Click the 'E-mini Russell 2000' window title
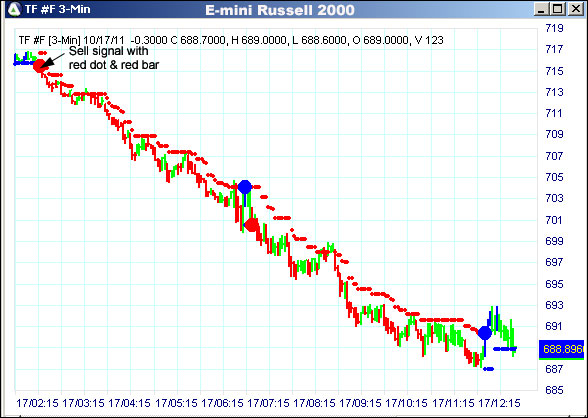 280,10
